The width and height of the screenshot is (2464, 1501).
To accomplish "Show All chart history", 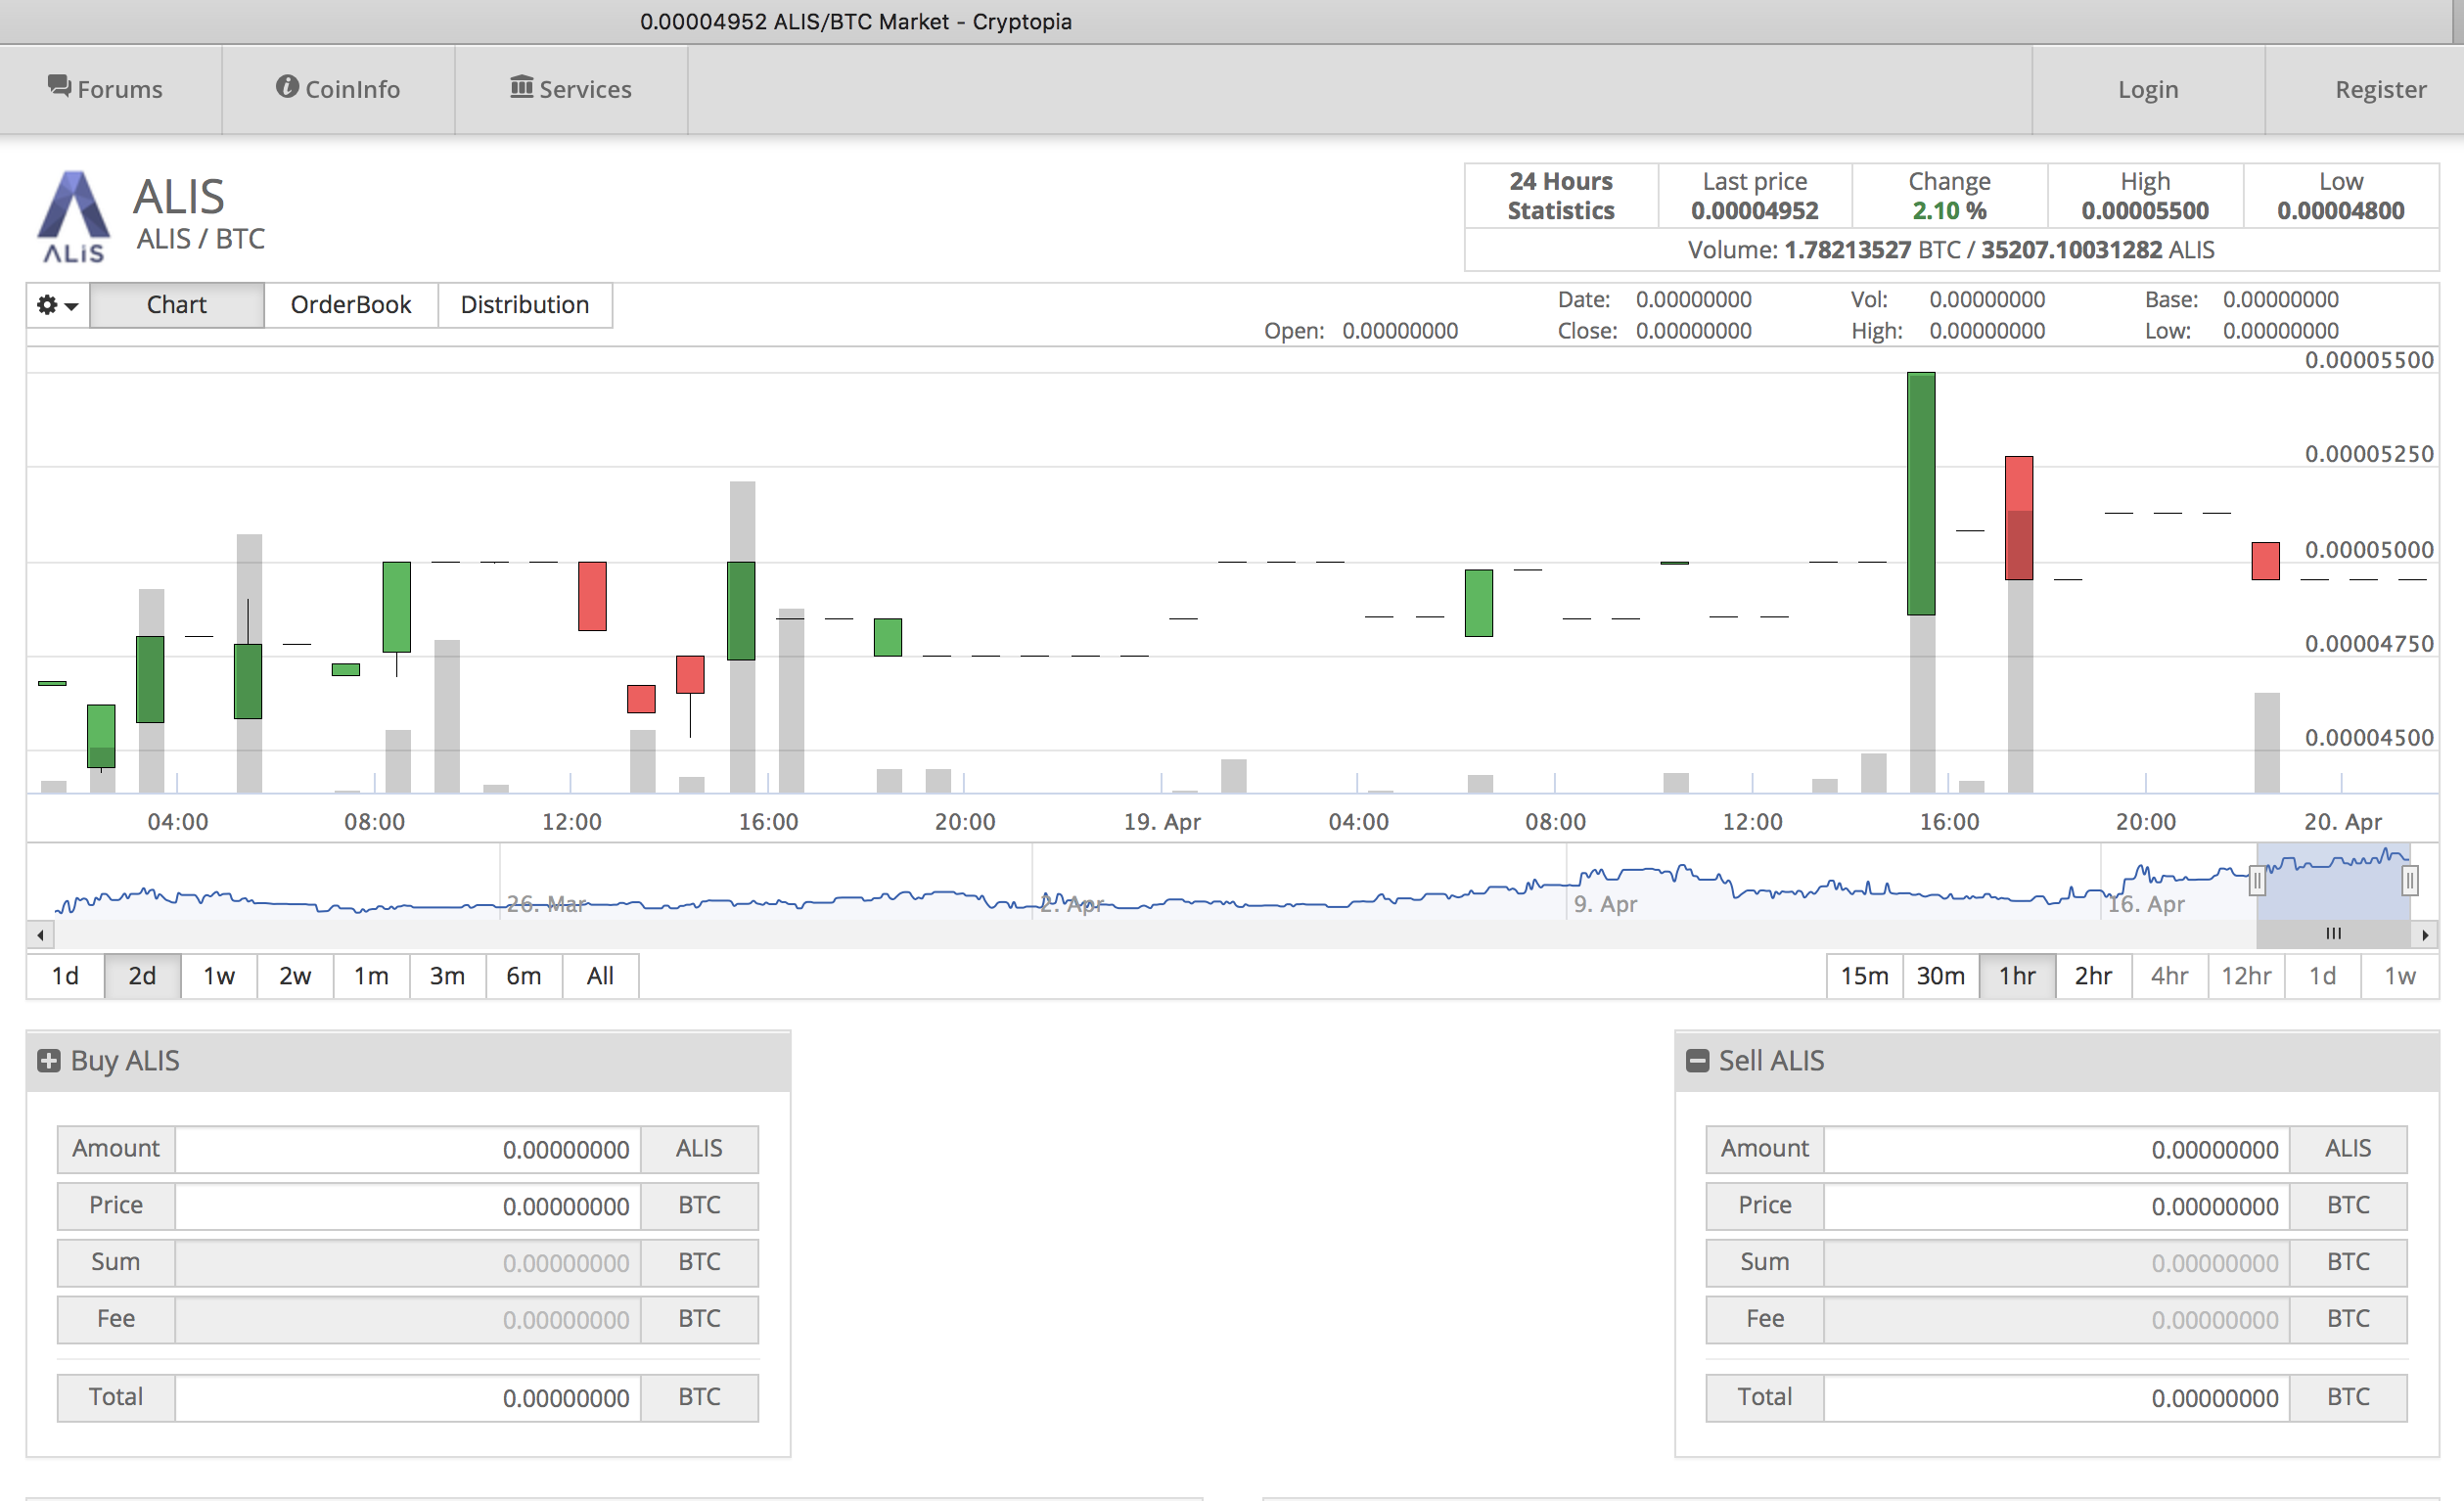I will pyautogui.click(x=600, y=976).
